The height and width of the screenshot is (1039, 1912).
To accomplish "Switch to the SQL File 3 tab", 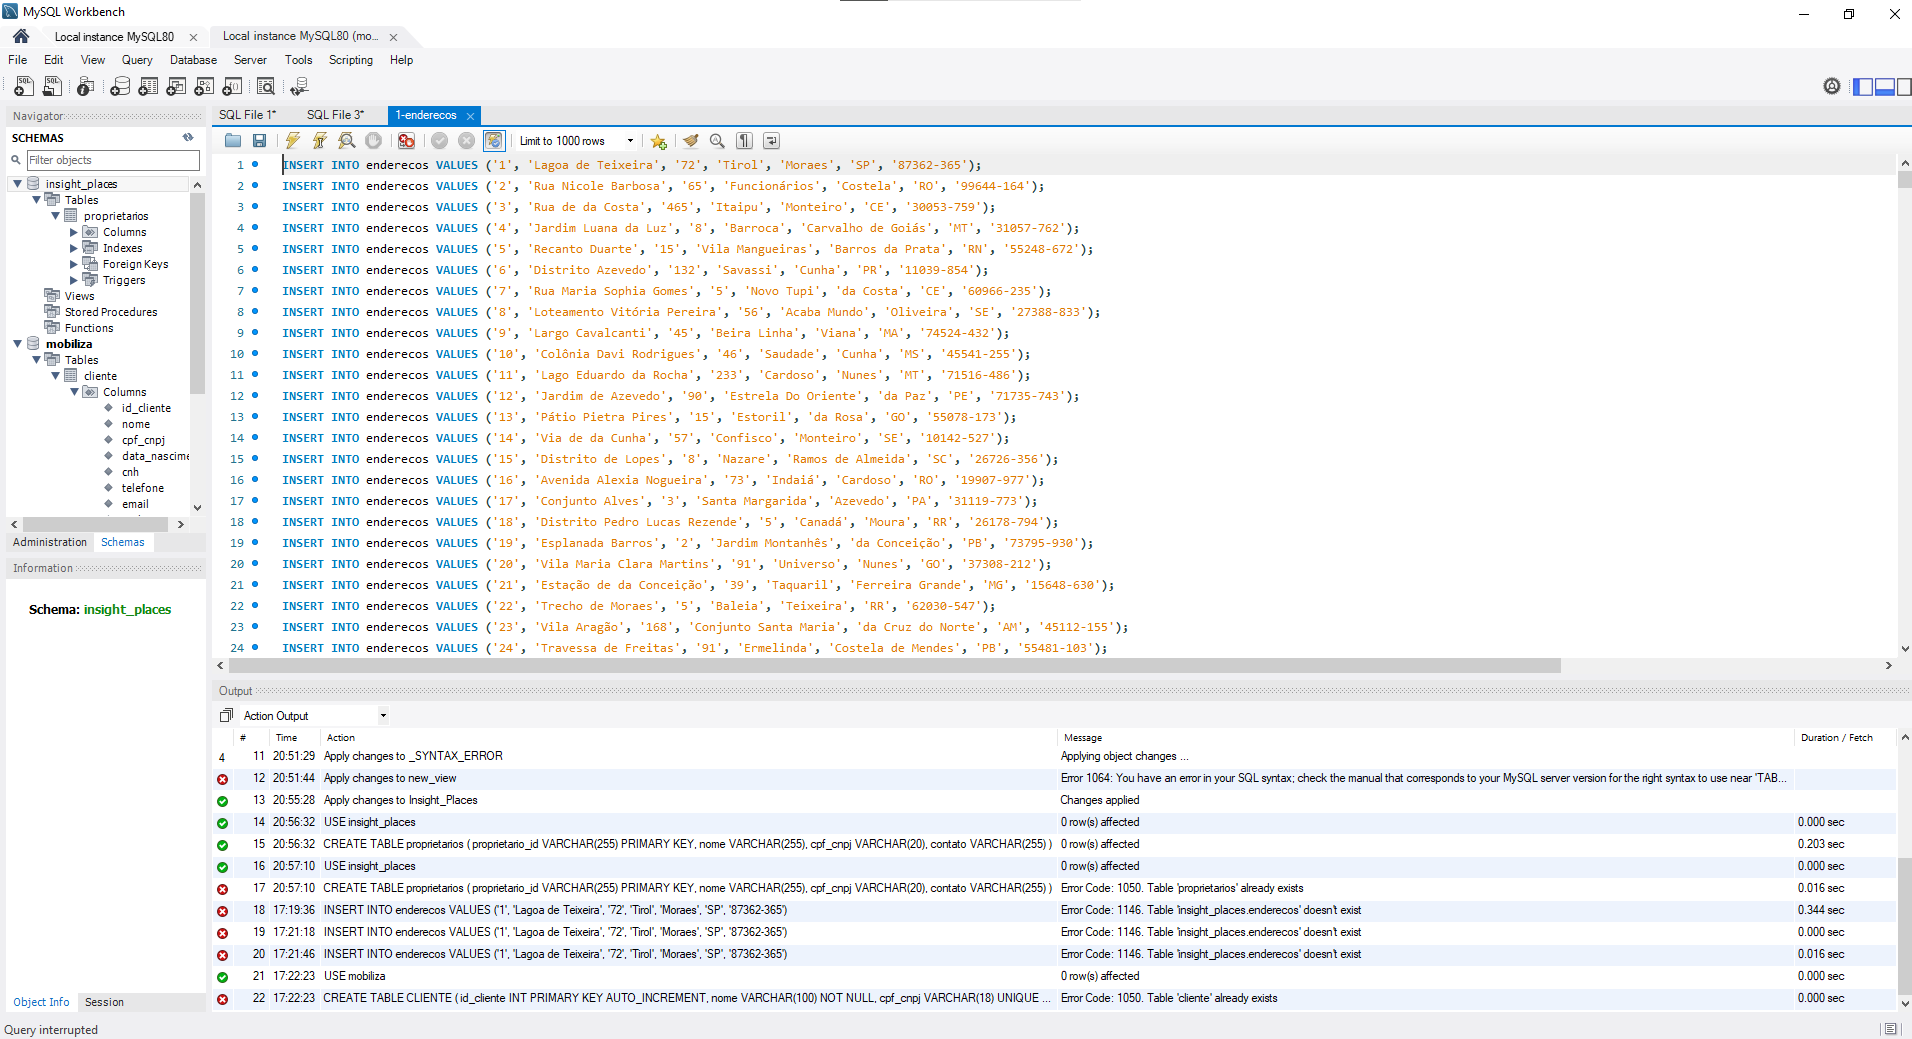I will pos(335,115).
